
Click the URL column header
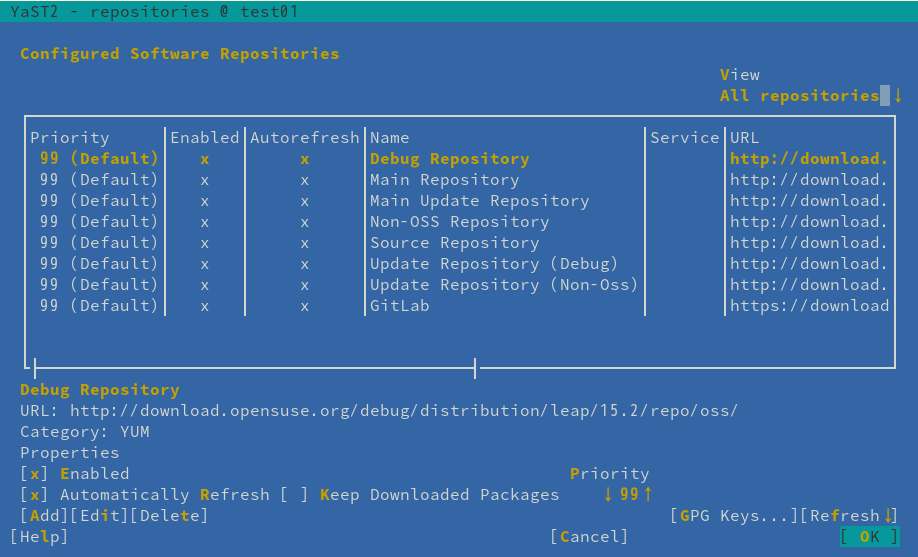point(744,138)
